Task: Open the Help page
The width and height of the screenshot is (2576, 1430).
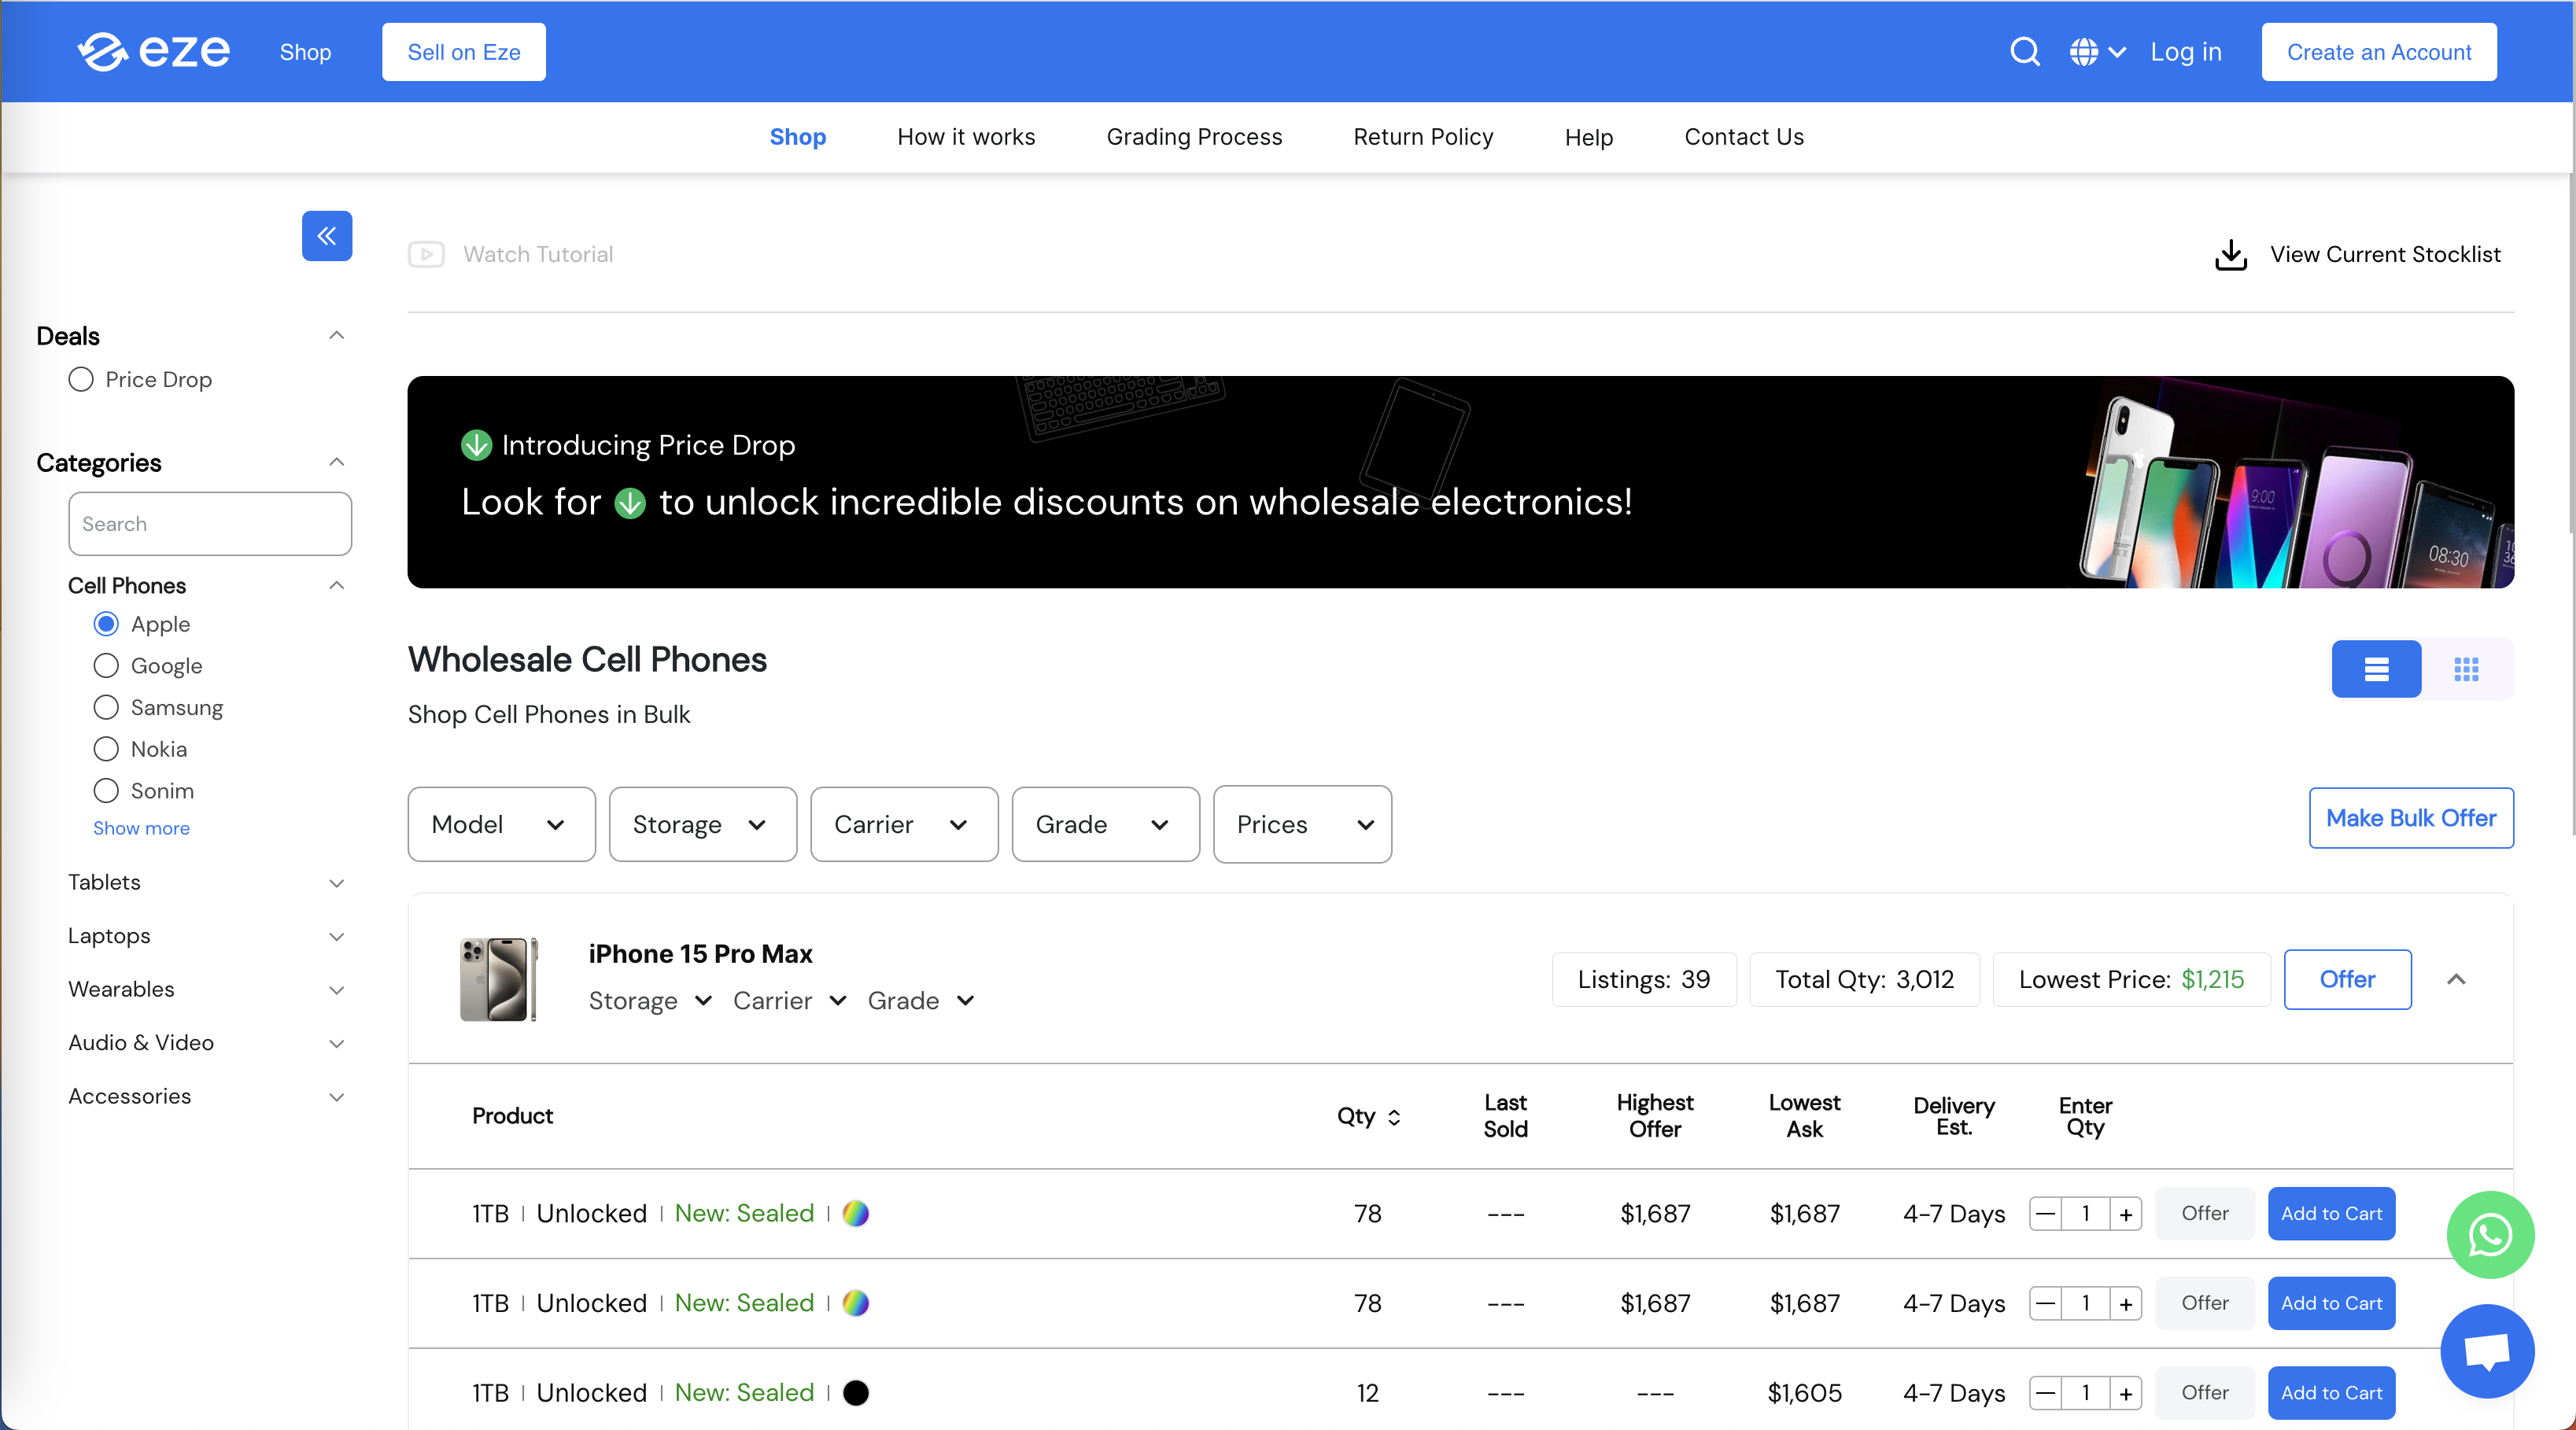Action: [1589, 137]
